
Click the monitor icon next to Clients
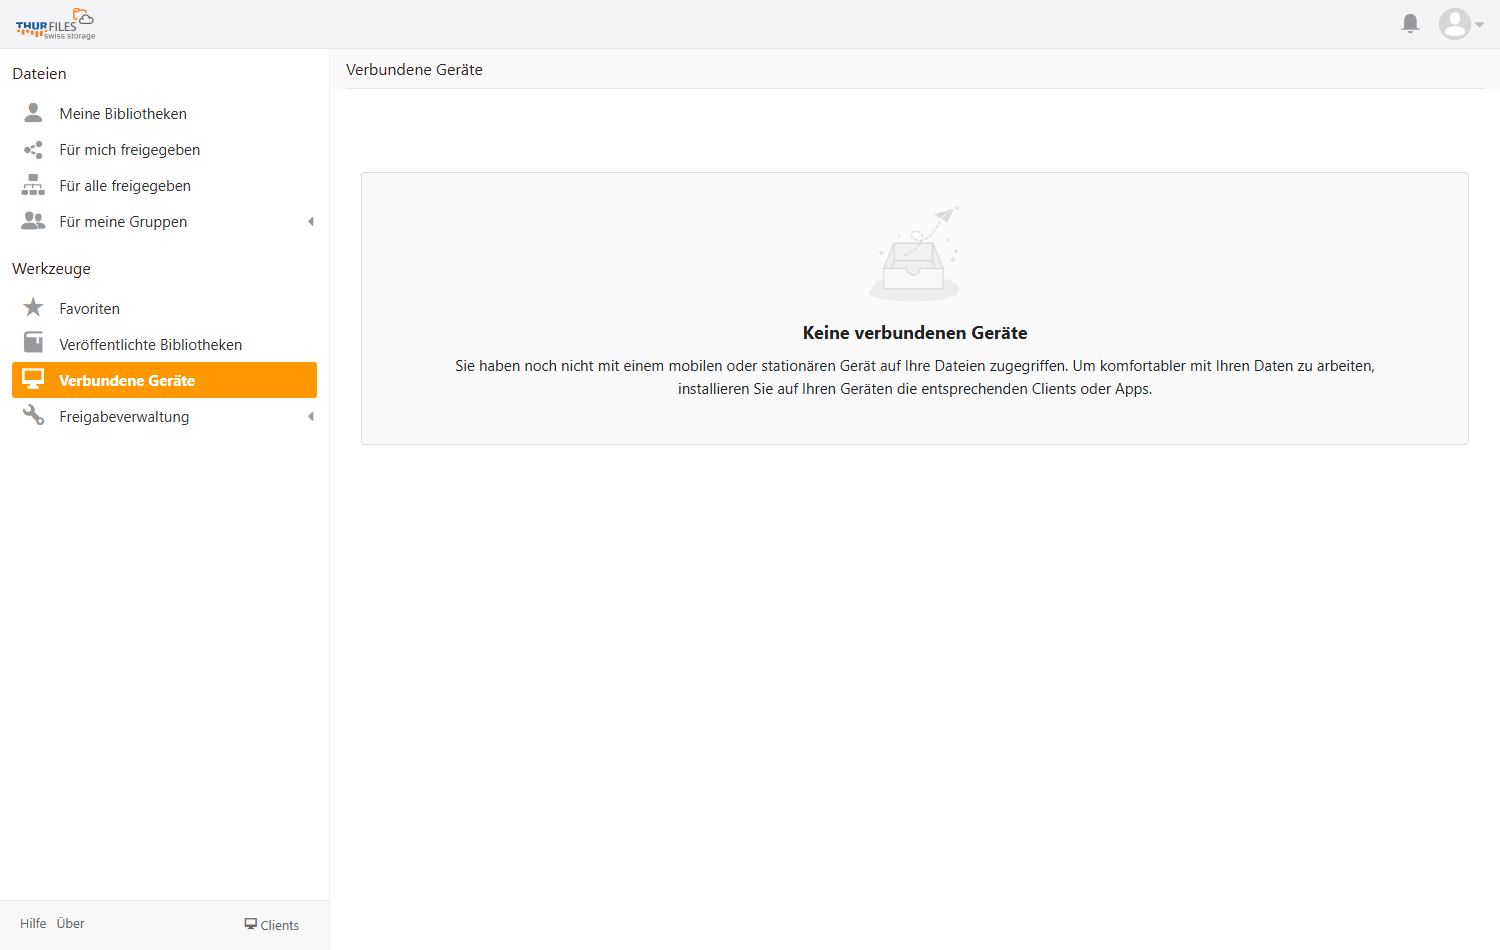251,924
